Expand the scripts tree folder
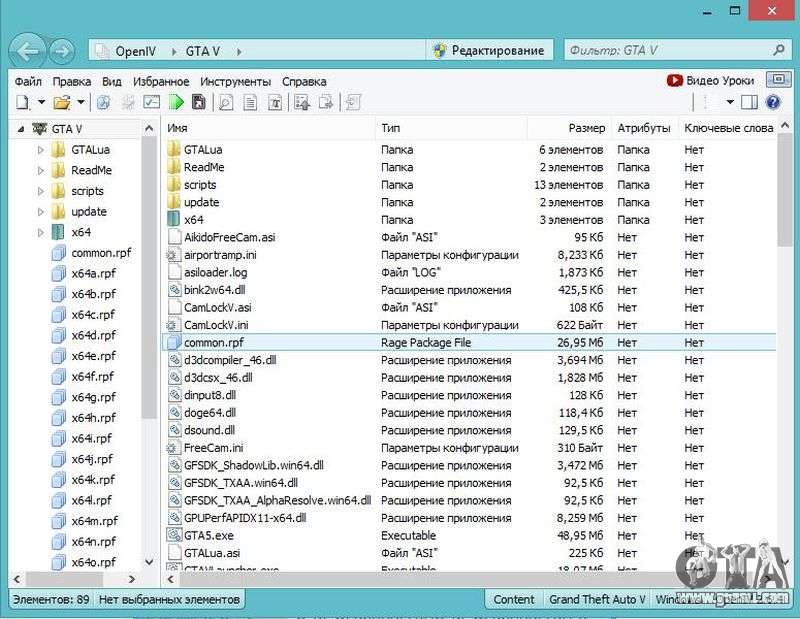Screen dimensions: 800x619 point(41,191)
